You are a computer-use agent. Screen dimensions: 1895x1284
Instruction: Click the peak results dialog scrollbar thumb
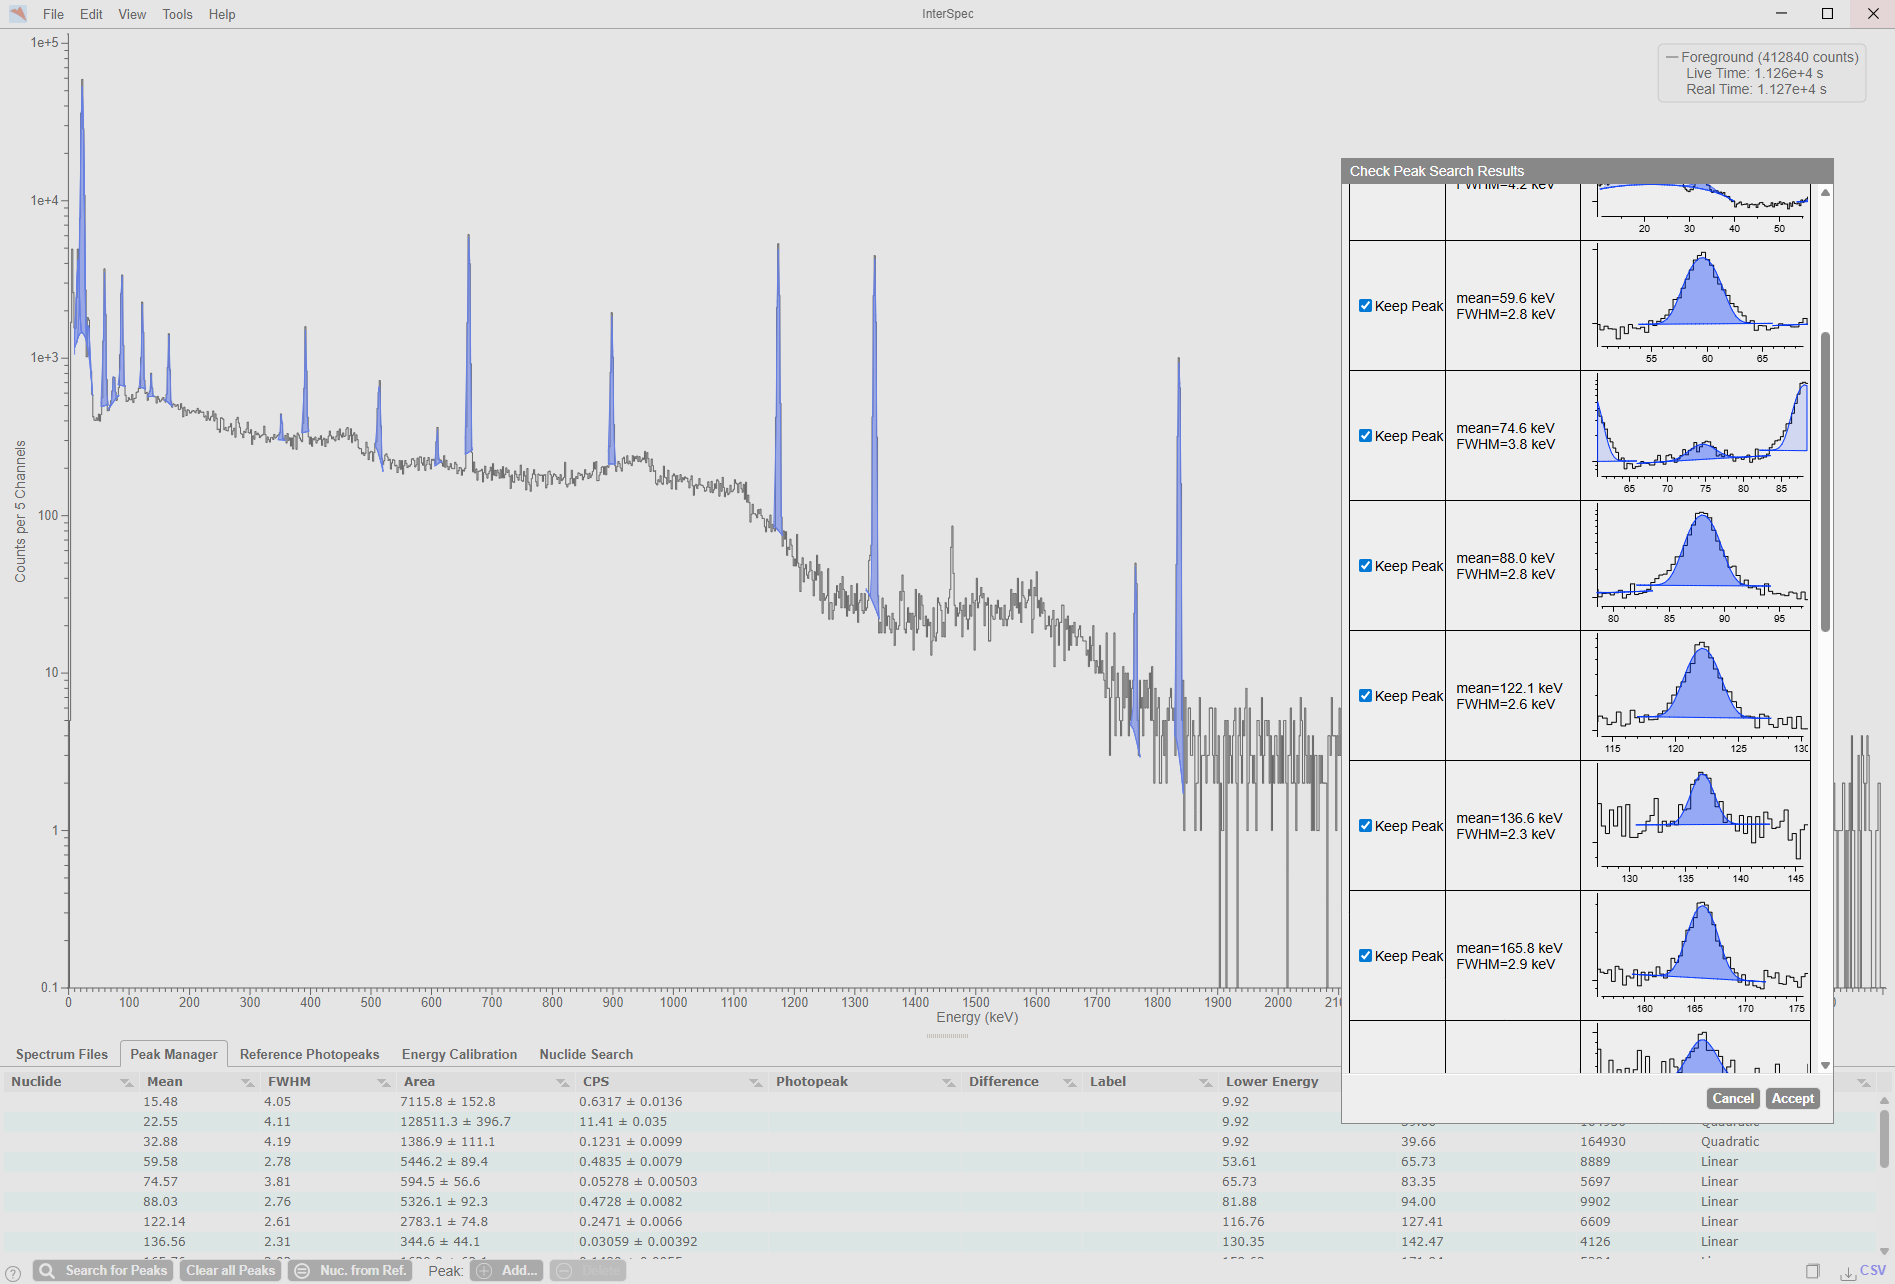click(1825, 480)
